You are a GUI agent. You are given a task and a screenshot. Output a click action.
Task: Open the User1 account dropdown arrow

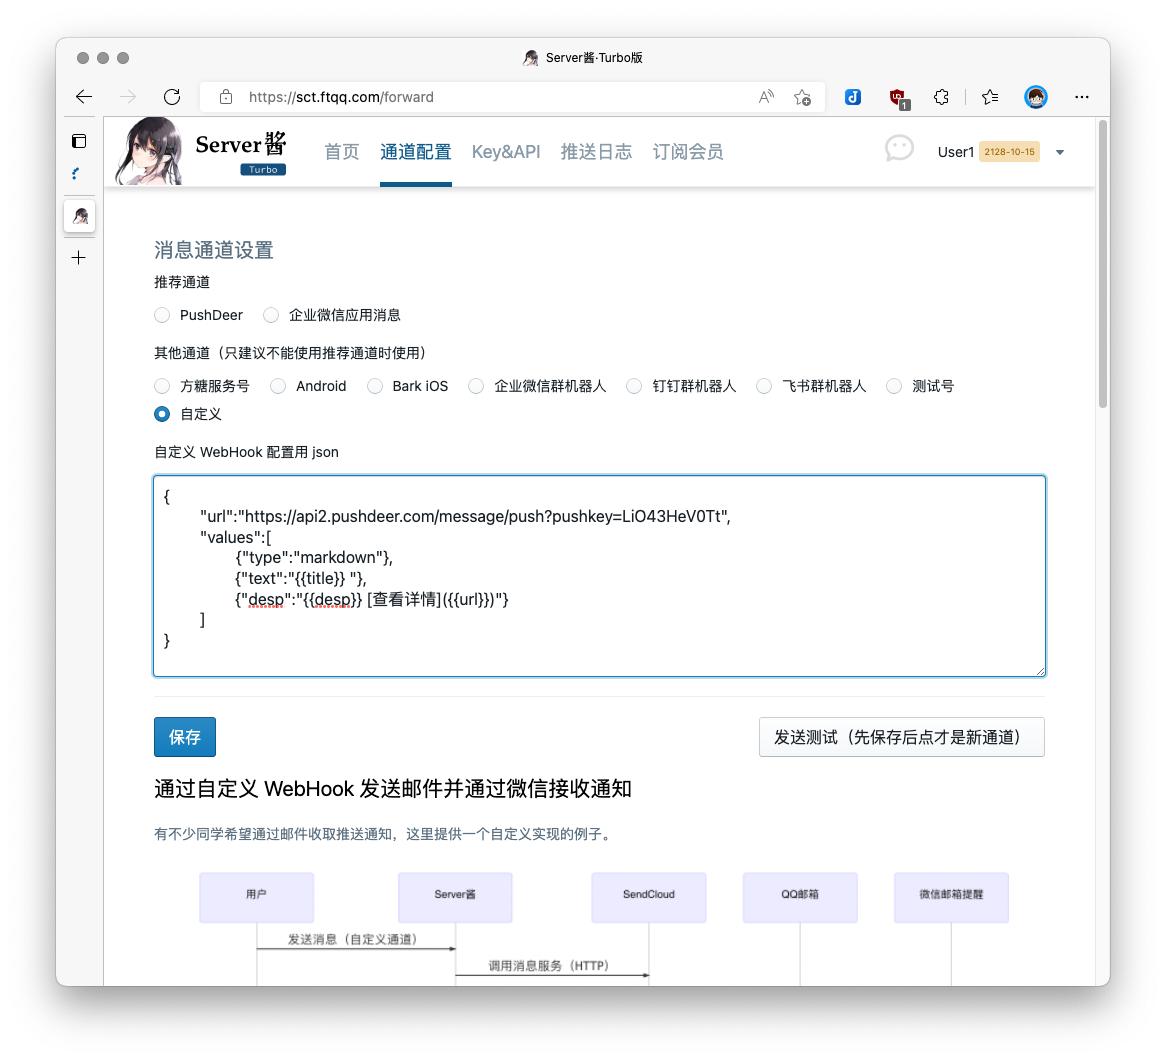tap(1059, 152)
